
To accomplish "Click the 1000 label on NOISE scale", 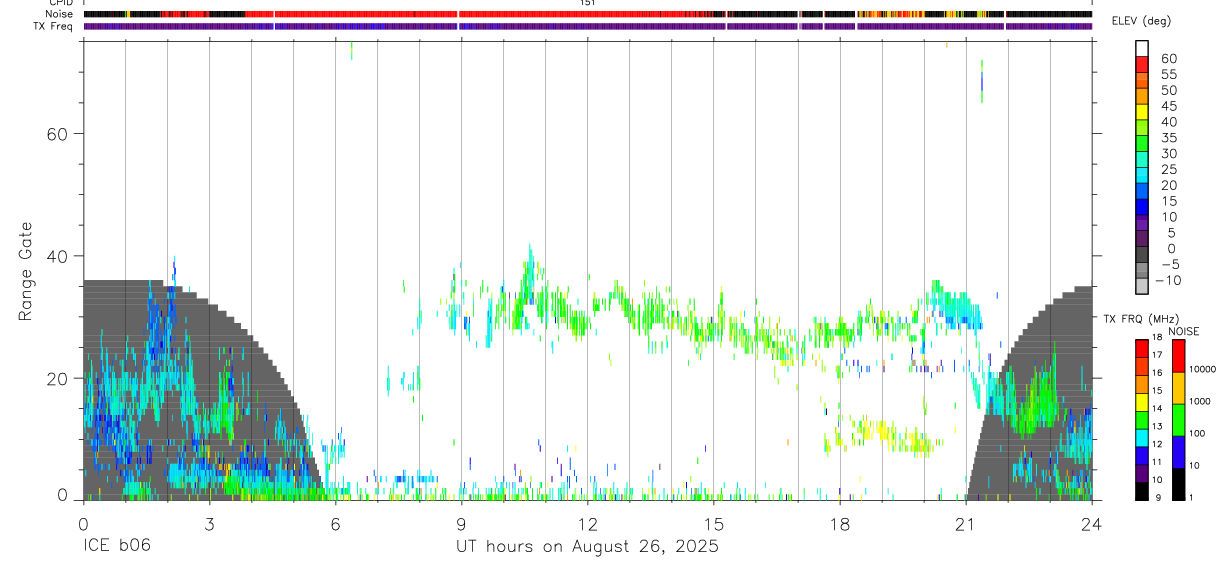I will click(1200, 401).
